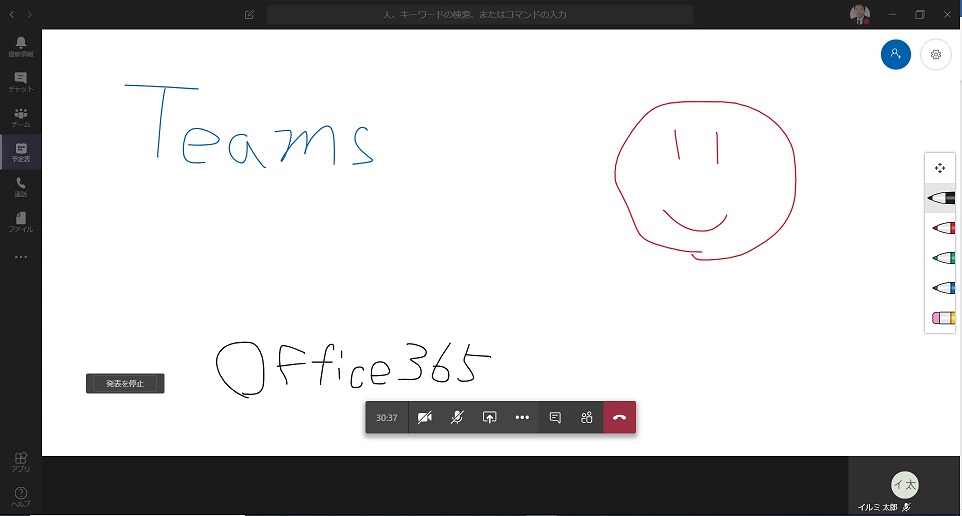The image size is (962, 516).
Task: Select the eraser tool
Action: (x=941, y=318)
